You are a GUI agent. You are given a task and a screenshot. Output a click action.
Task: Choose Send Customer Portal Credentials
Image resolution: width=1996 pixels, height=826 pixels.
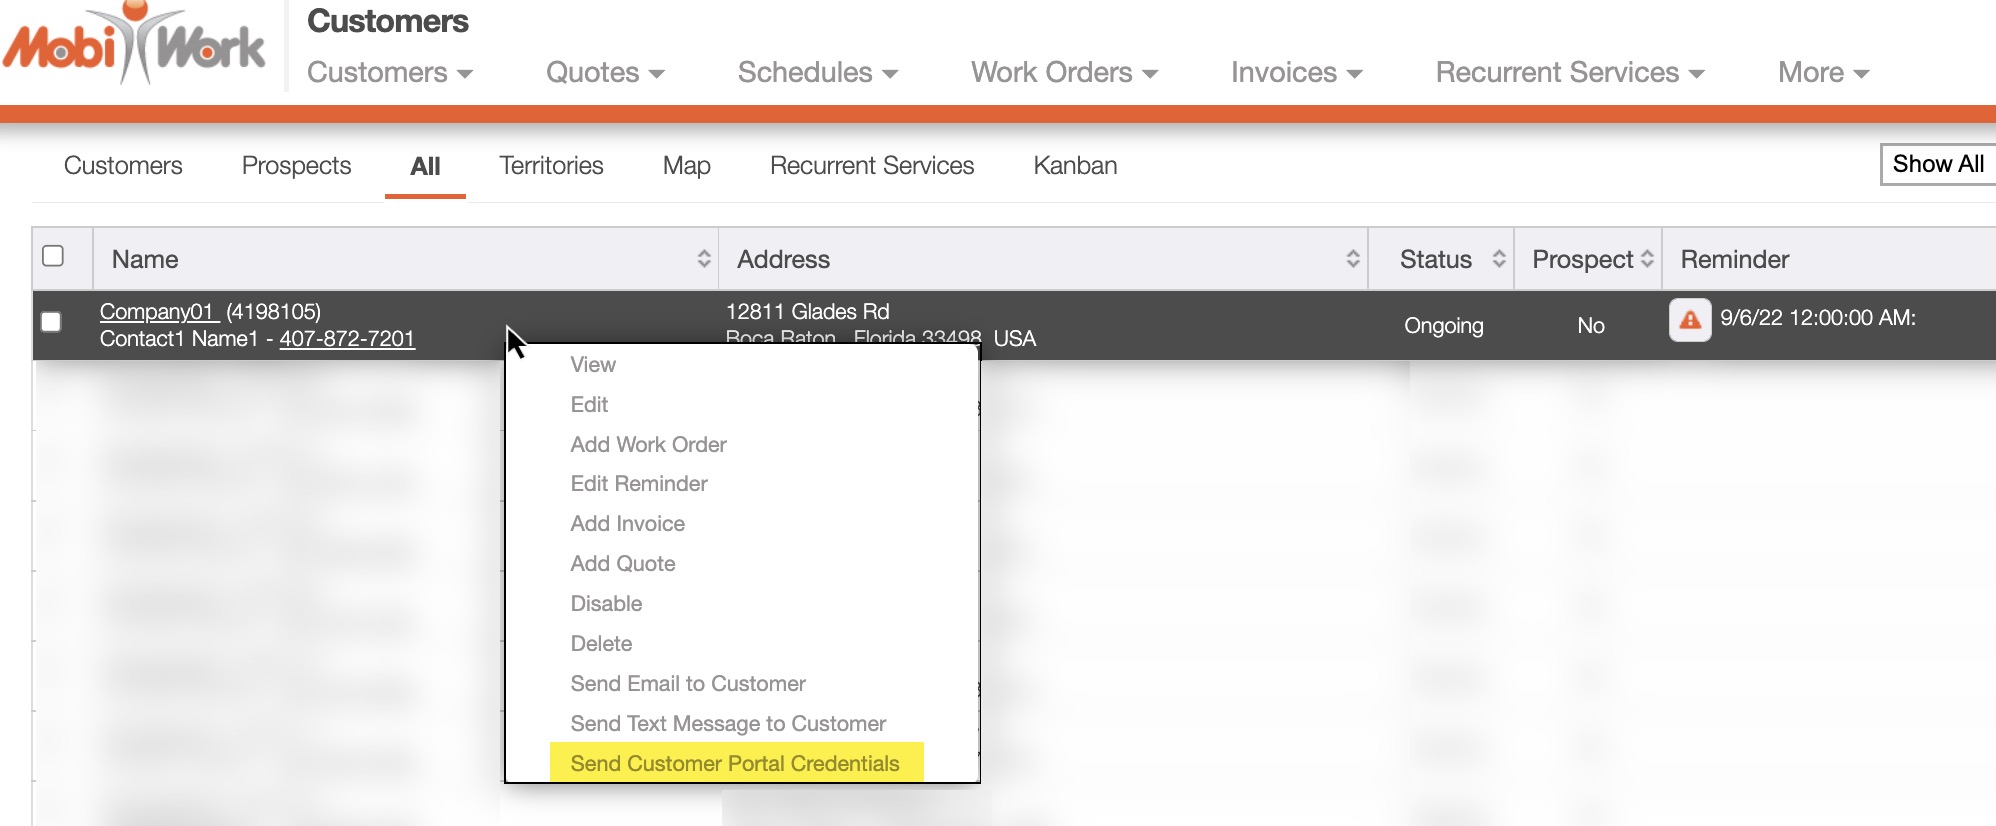point(734,763)
